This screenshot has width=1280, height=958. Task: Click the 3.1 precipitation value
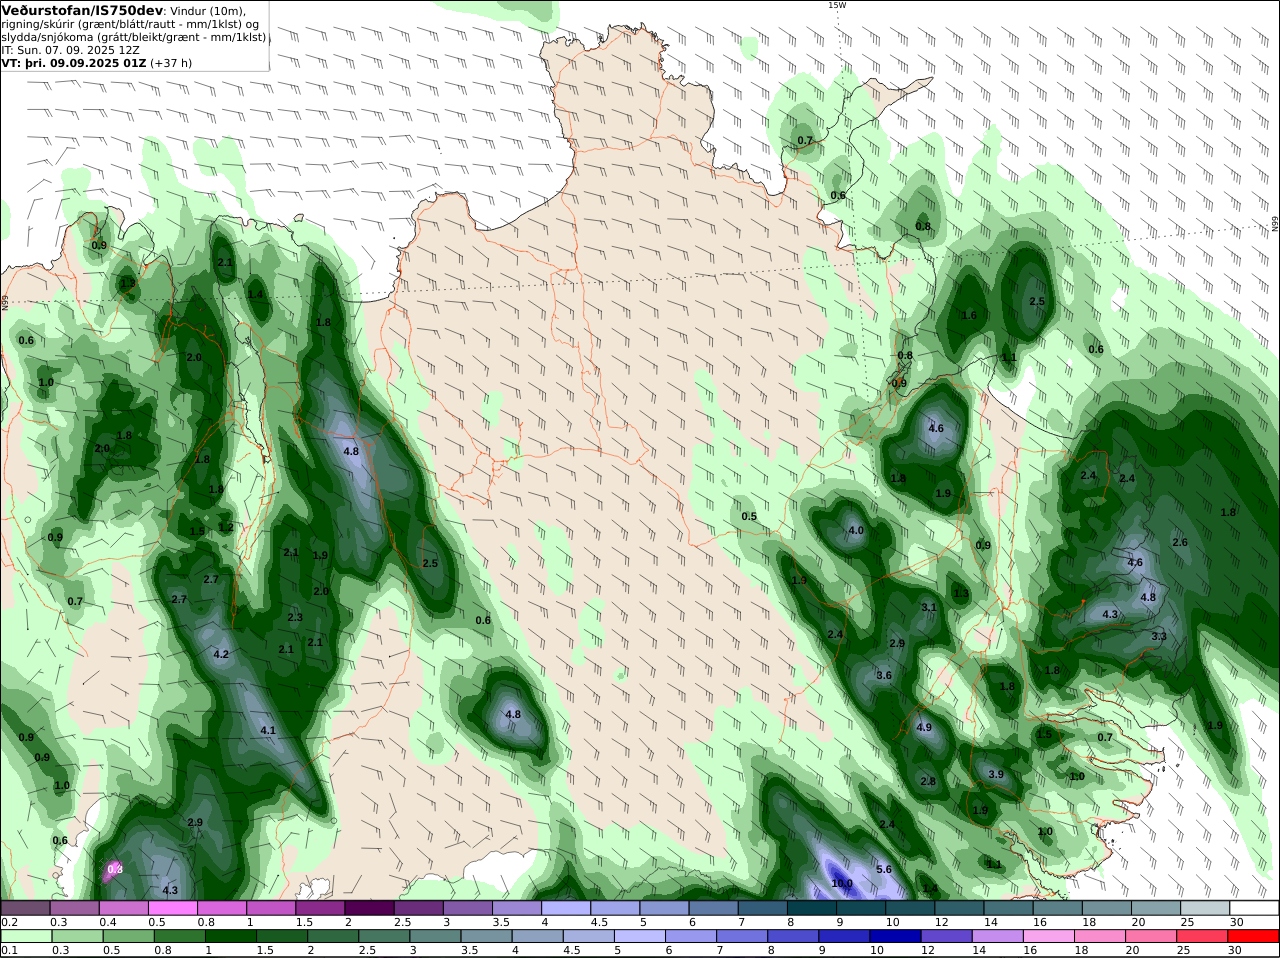[928, 607]
